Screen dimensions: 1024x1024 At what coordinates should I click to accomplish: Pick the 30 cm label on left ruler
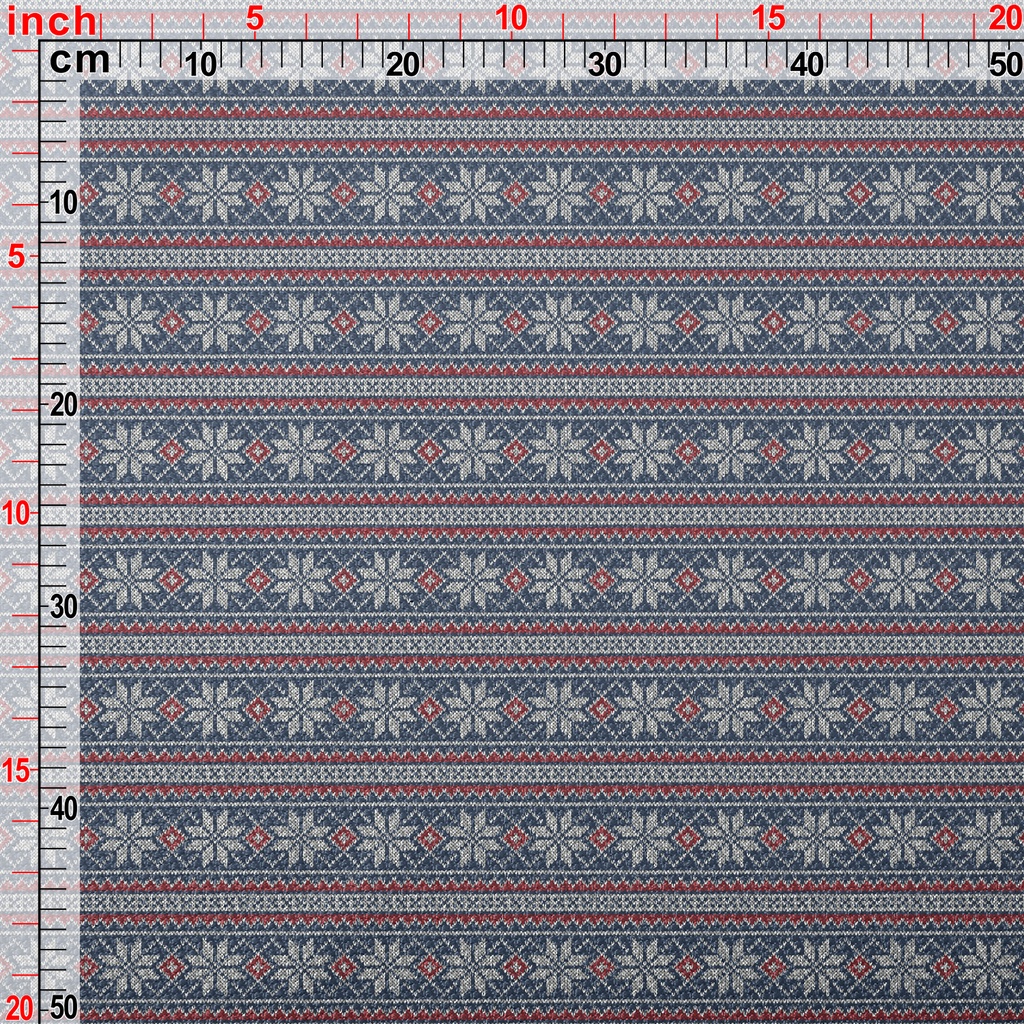[64, 606]
